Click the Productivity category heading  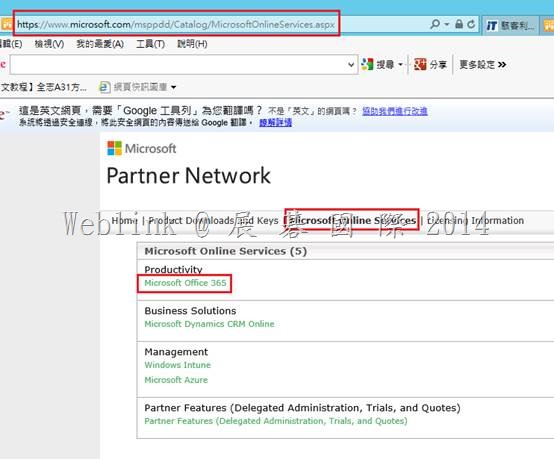pyautogui.click(x=173, y=269)
